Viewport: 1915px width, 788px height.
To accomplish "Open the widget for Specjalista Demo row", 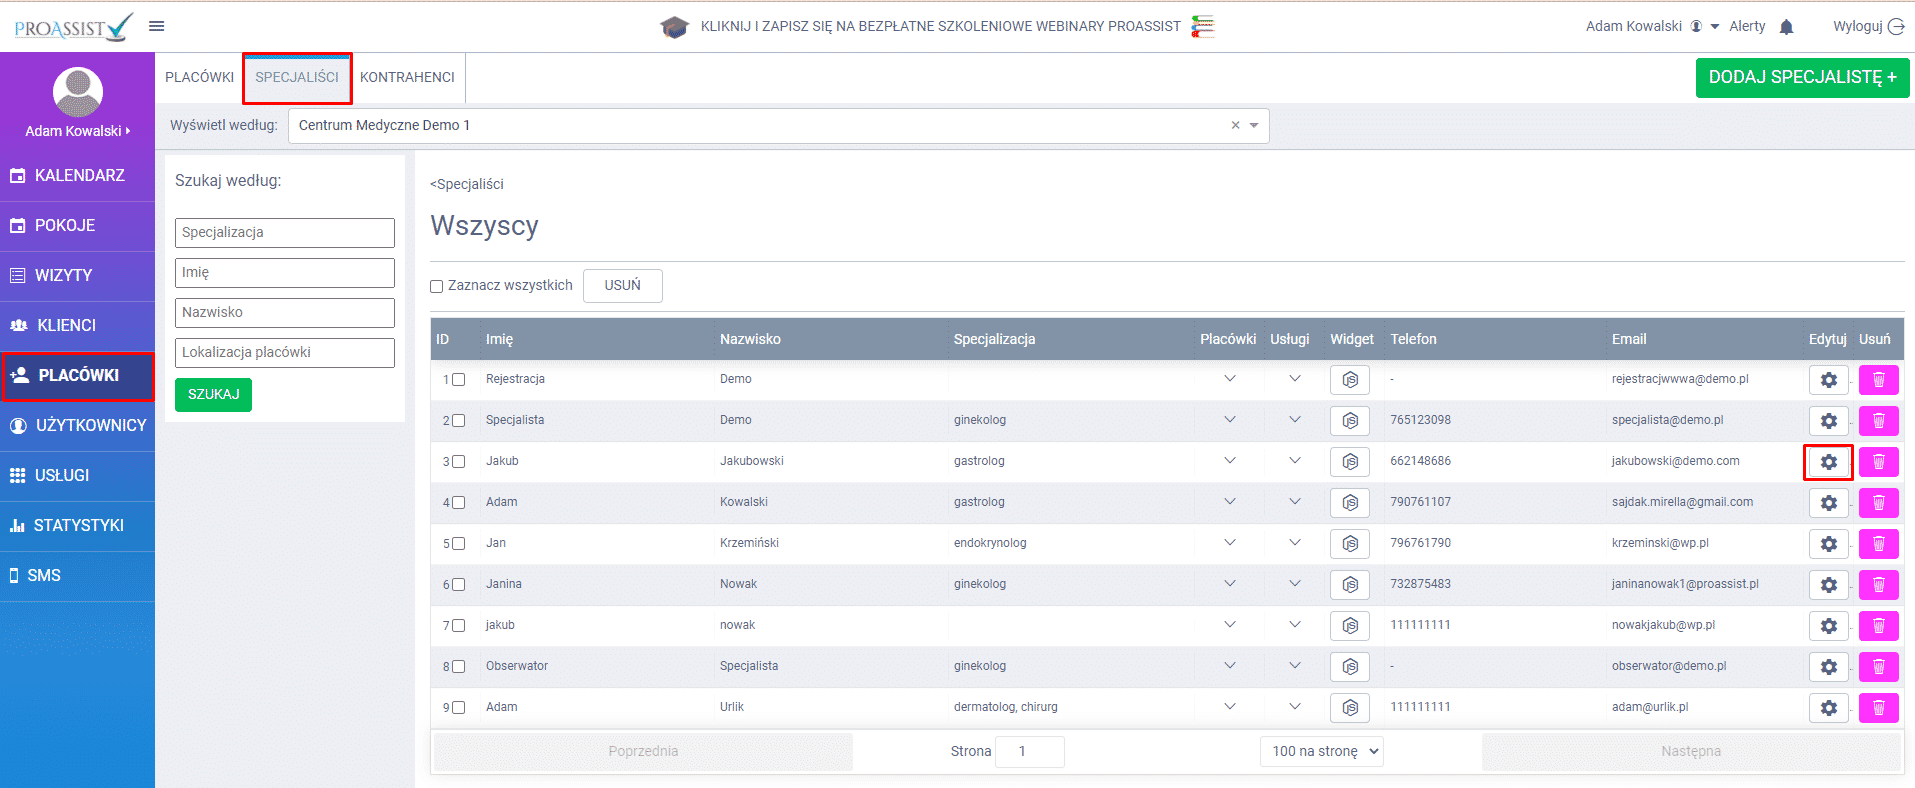I will 1350,421.
